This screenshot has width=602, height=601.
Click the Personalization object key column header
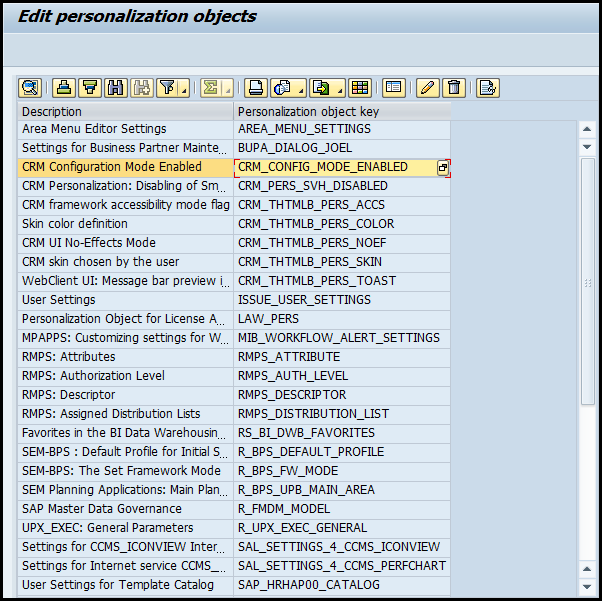pos(342,111)
